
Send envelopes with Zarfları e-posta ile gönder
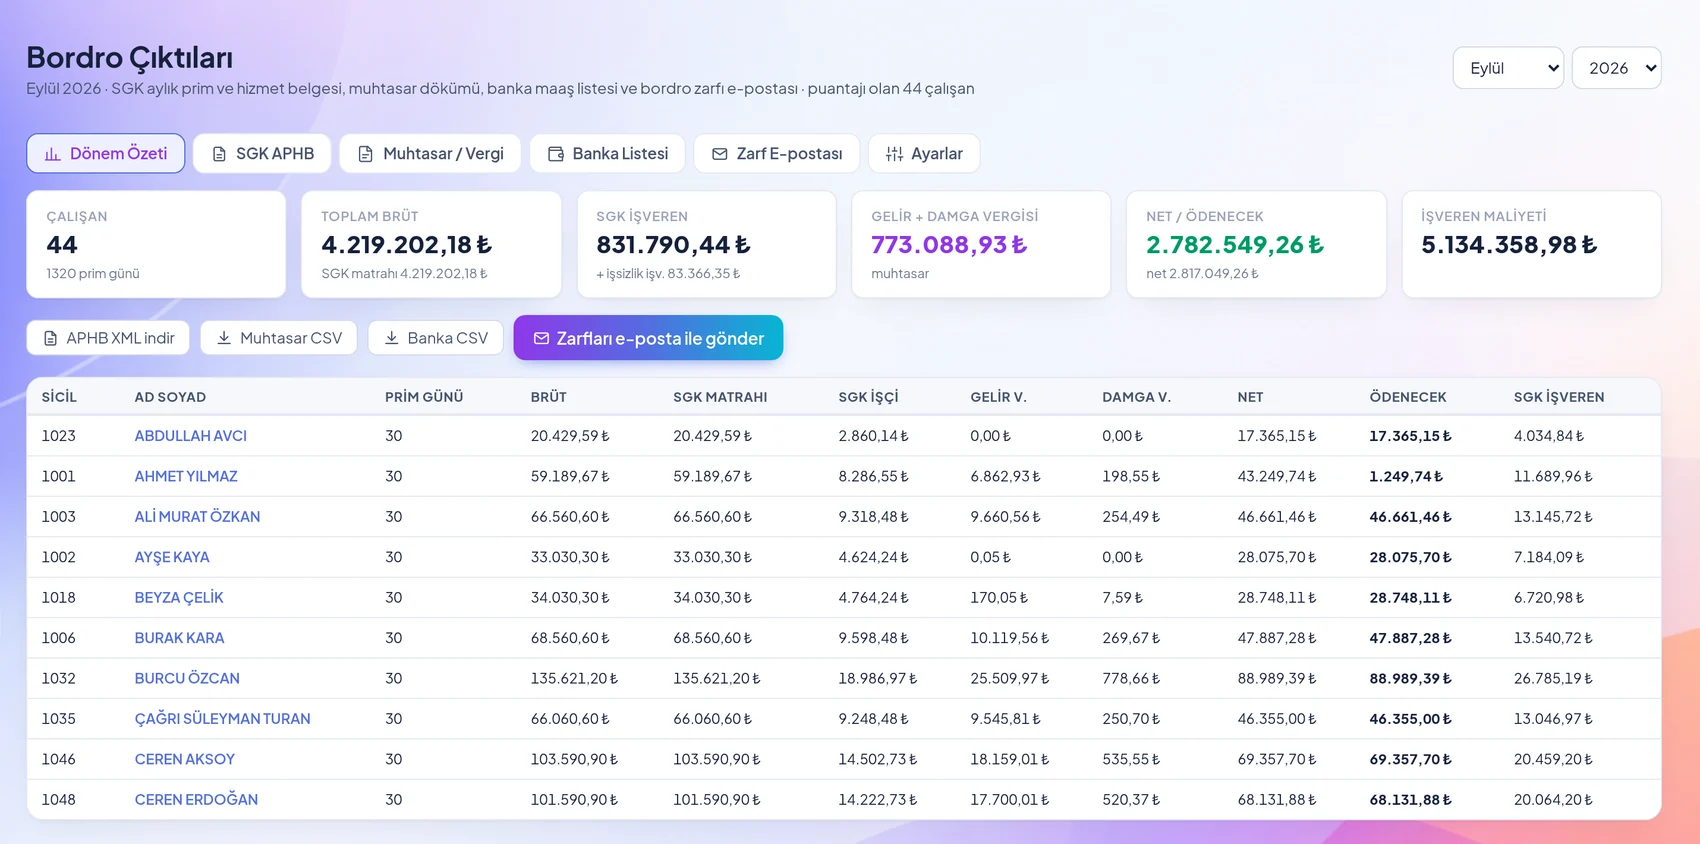tap(648, 339)
